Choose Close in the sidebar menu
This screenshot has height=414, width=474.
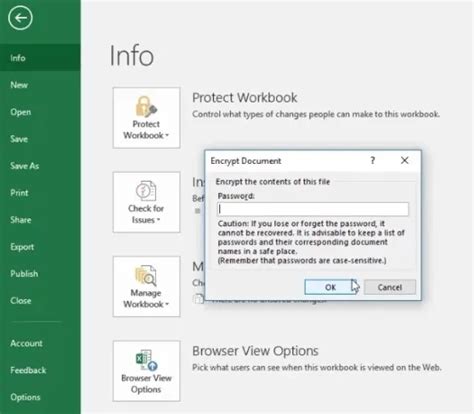(x=40, y=301)
